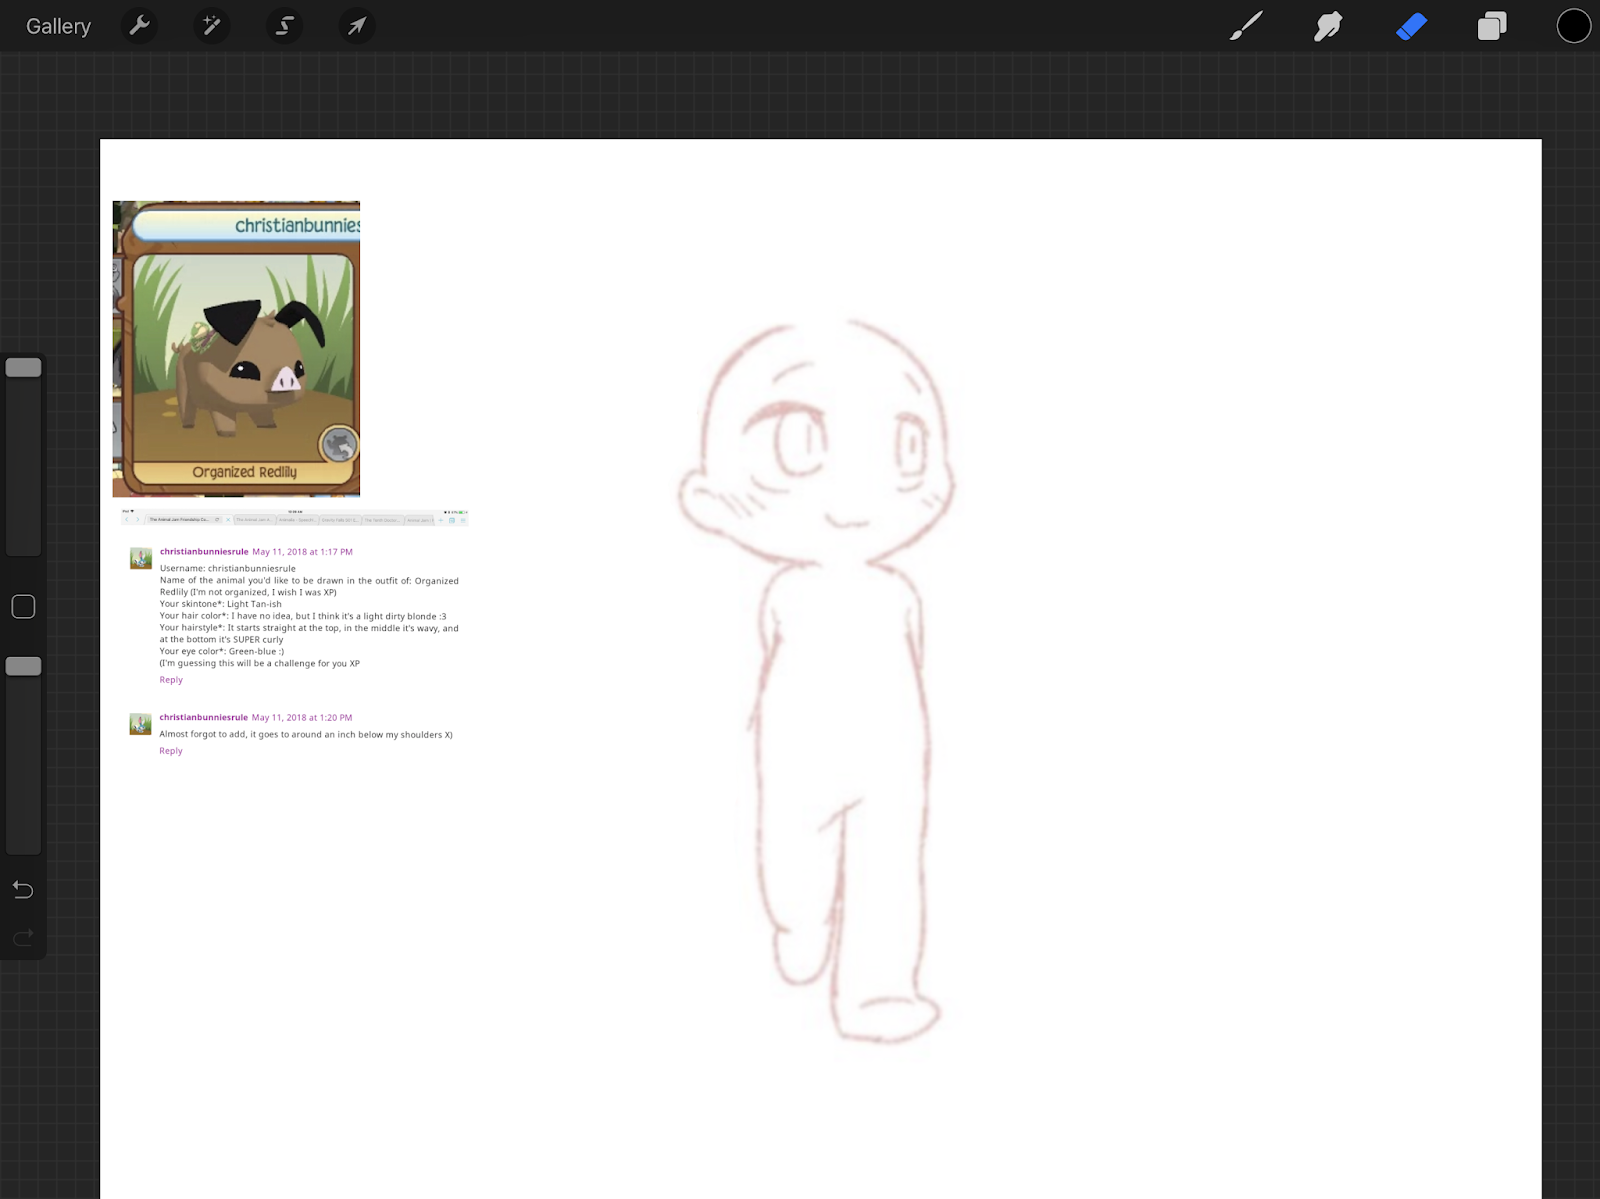The image size is (1600, 1199).
Task: Click second christianbunniesrule username
Action: [204, 717]
